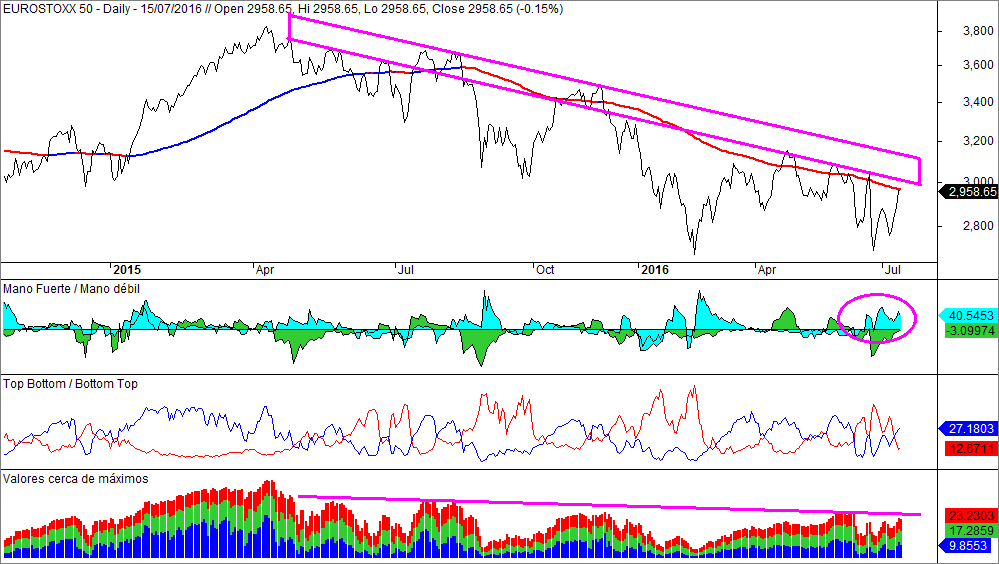Click the 3,400 price axis label

(978, 102)
